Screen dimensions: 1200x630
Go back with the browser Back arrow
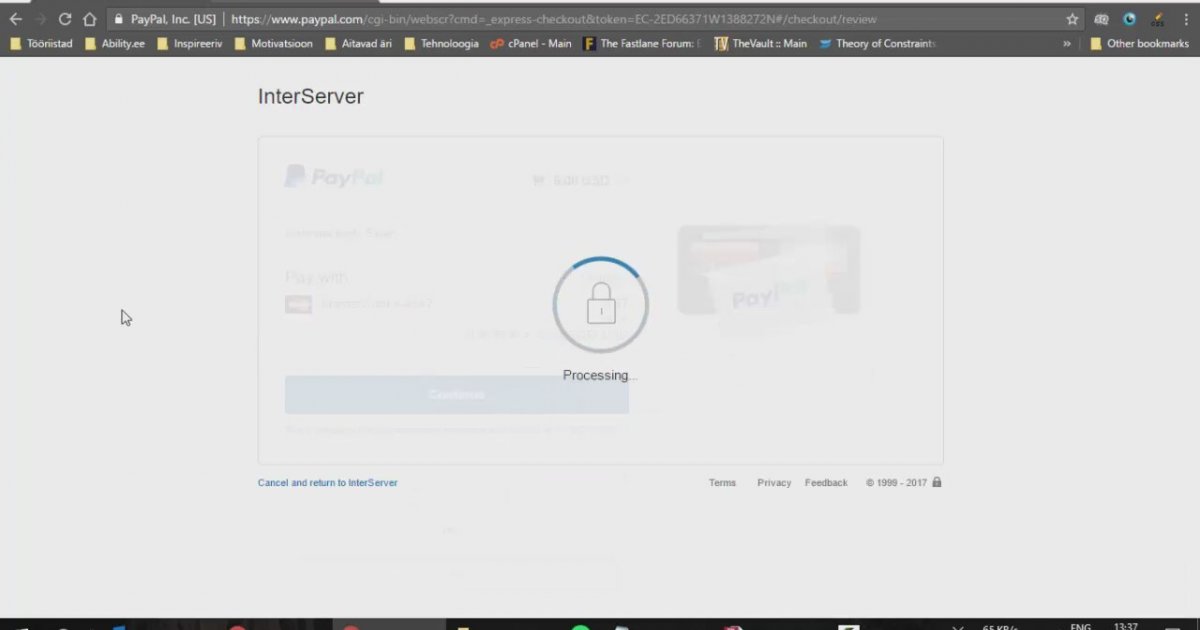tap(16, 19)
